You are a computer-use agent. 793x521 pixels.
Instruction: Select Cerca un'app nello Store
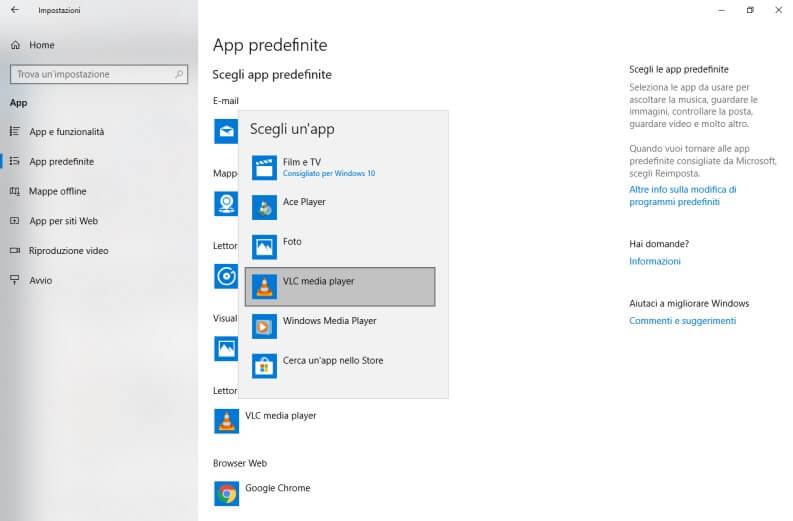point(340,366)
